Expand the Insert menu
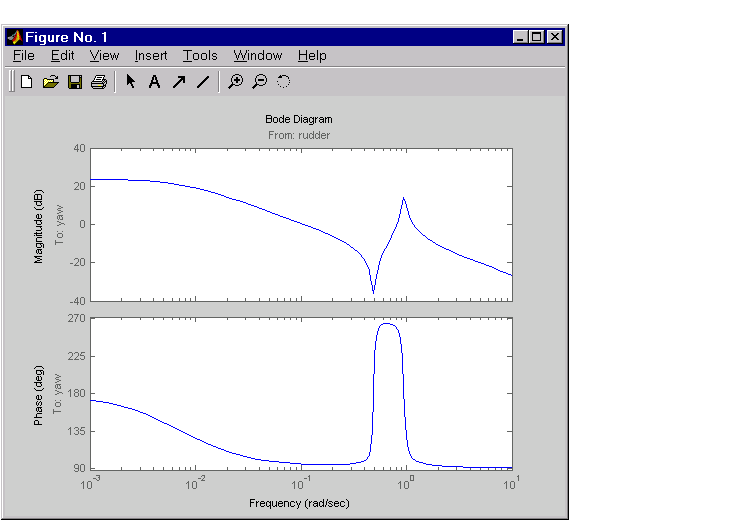 tap(151, 56)
